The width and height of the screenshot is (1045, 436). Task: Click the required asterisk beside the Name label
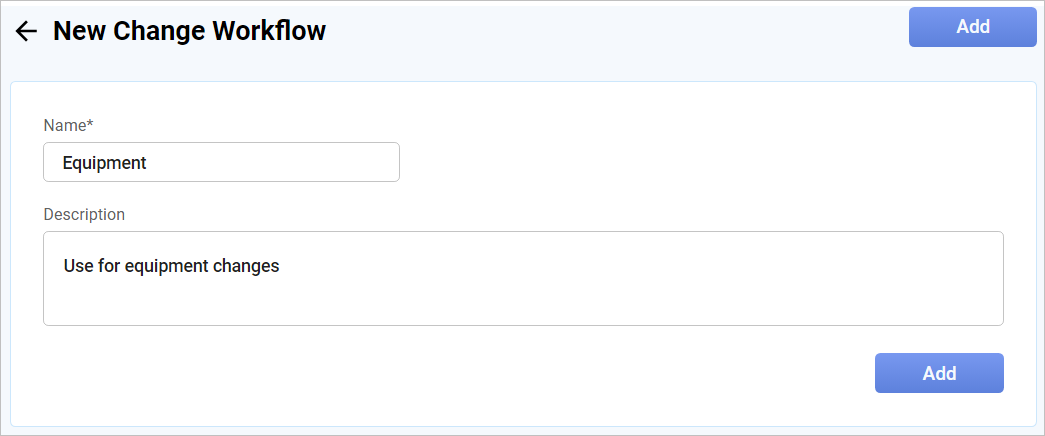coord(90,124)
